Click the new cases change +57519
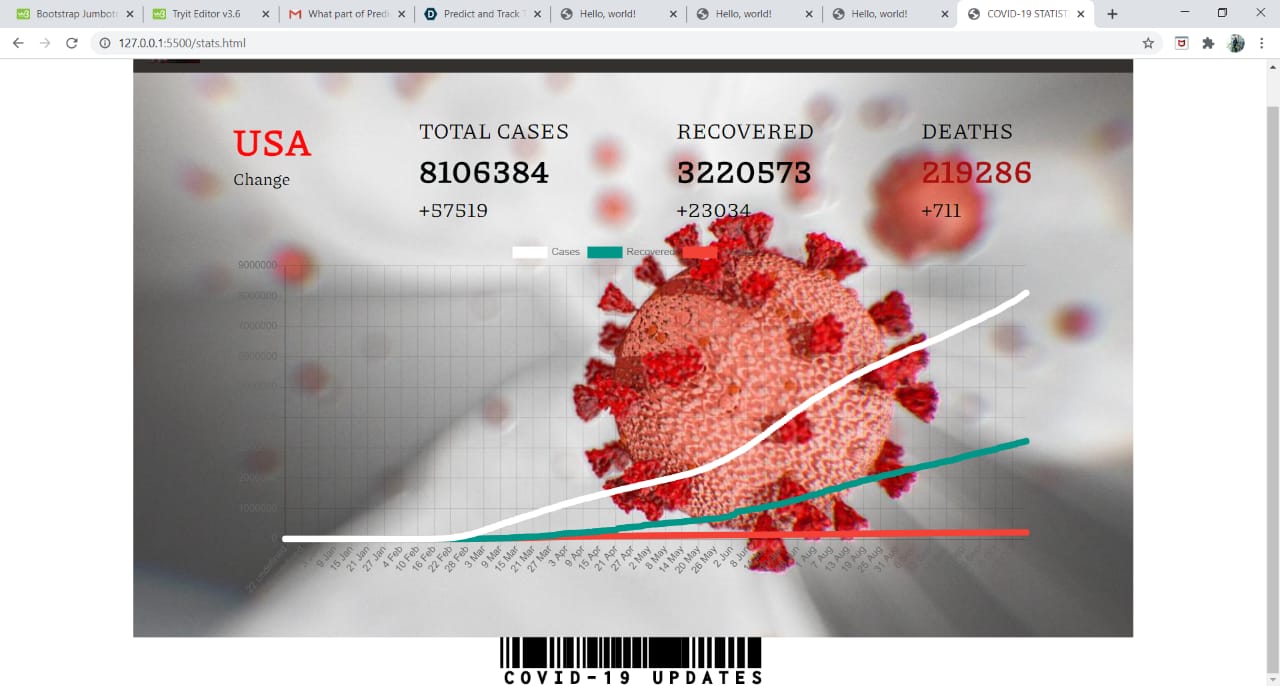The width and height of the screenshot is (1280, 686). click(x=453, y=211)
